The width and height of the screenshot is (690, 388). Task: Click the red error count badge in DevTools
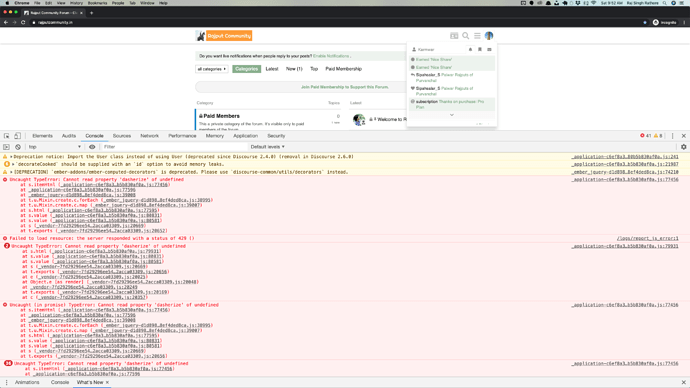pos(646,136)
